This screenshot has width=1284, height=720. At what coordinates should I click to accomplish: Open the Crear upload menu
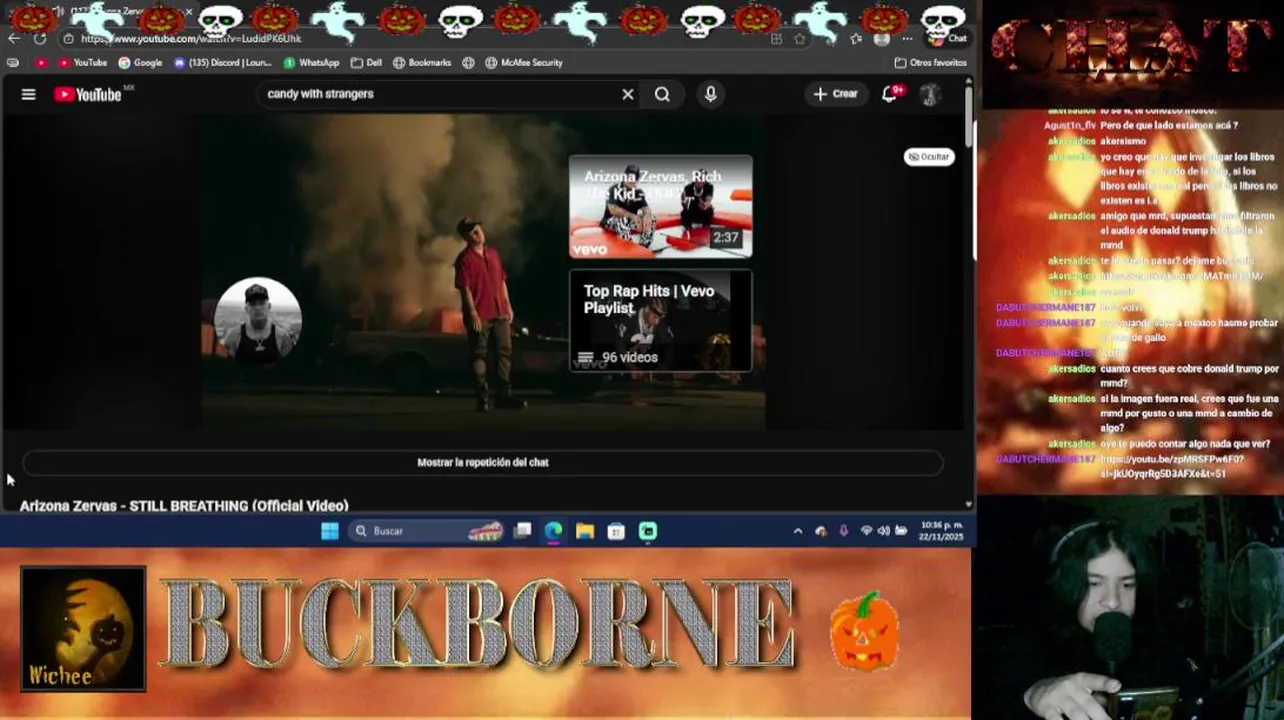tap(836, 94)
